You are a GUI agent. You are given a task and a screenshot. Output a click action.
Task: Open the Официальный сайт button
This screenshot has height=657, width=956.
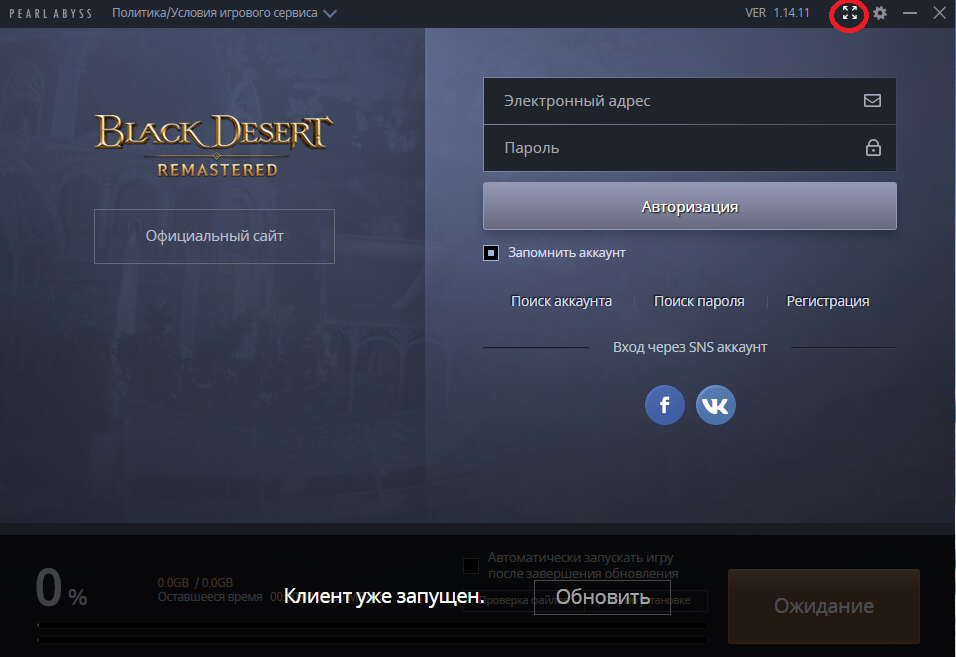click(x=214, y=236)
